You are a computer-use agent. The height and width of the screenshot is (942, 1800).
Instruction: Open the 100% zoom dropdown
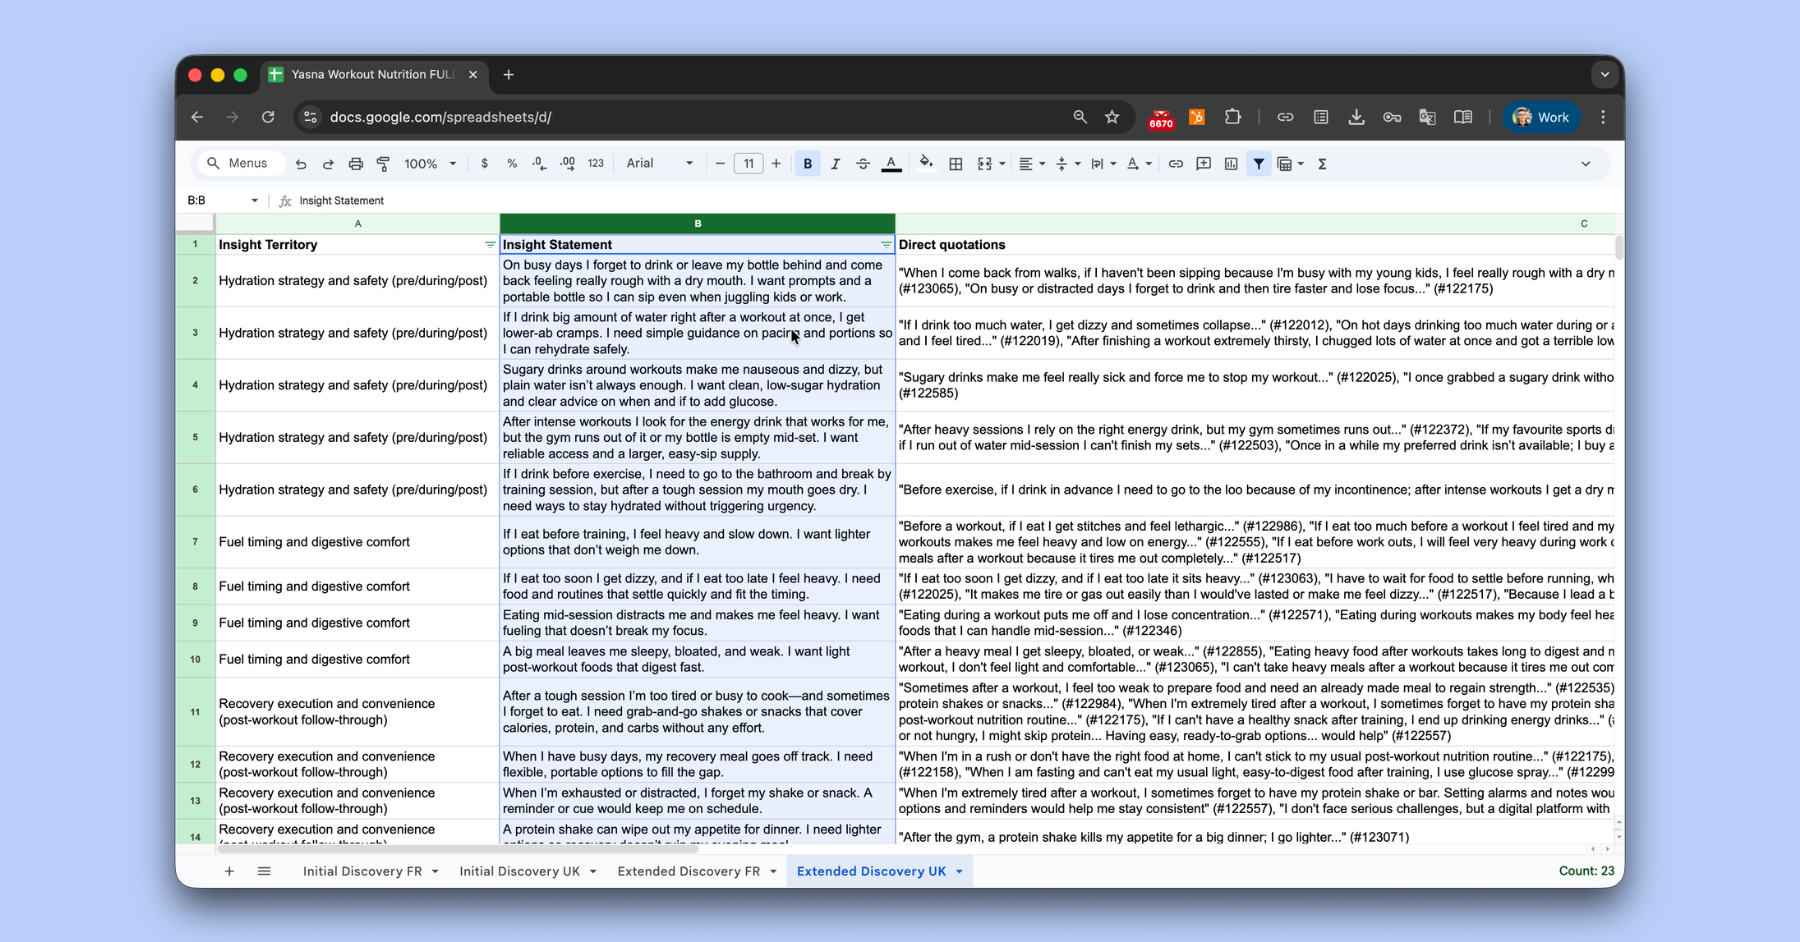[x=430, y=164]
